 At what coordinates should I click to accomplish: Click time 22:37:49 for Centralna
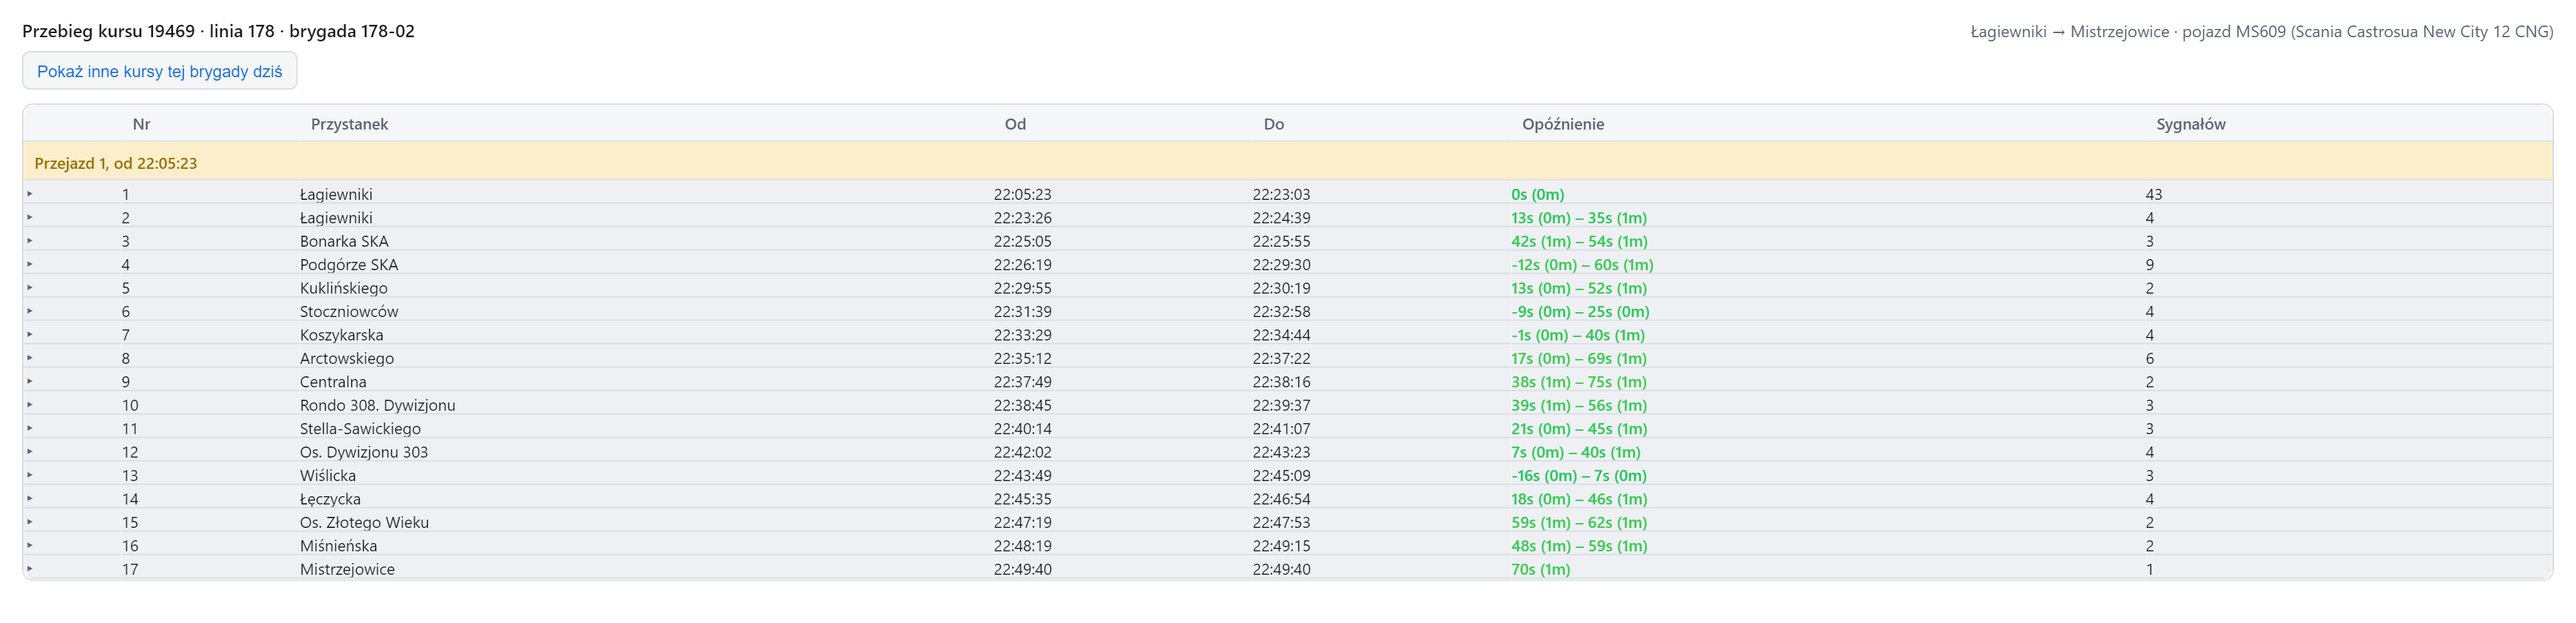[1022, 382]
